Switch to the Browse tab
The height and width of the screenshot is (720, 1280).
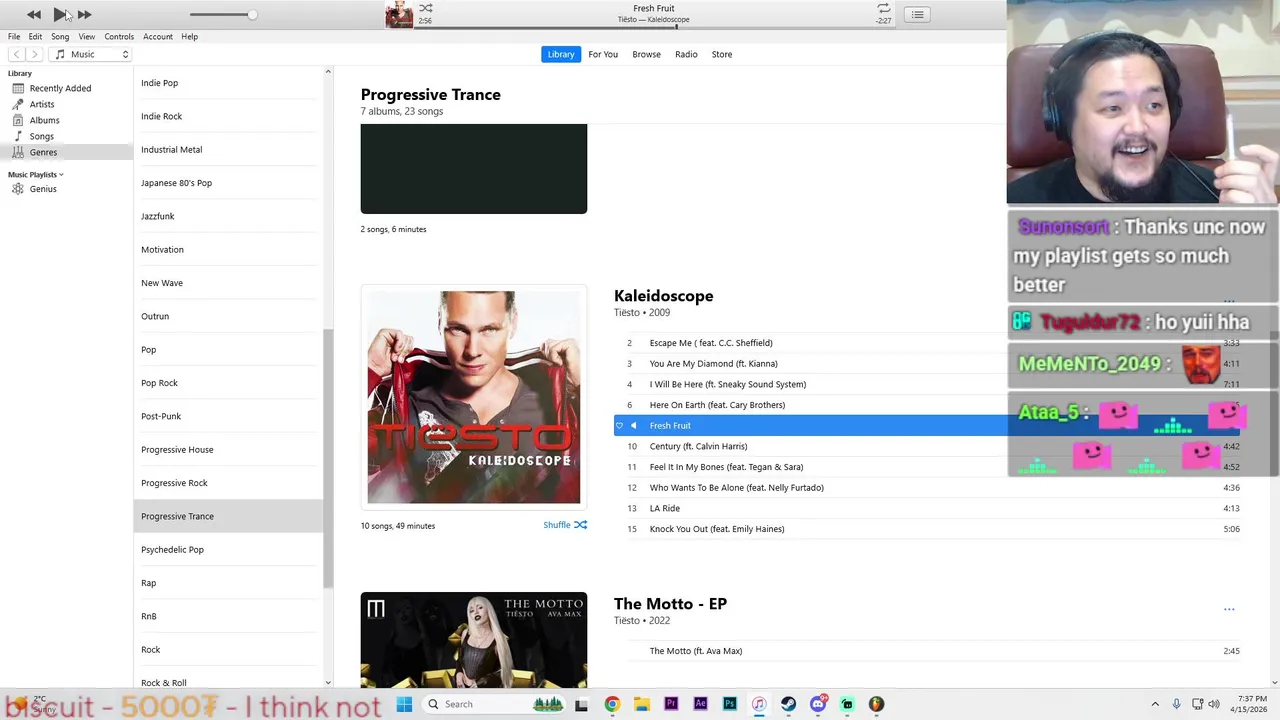point(646,54)
